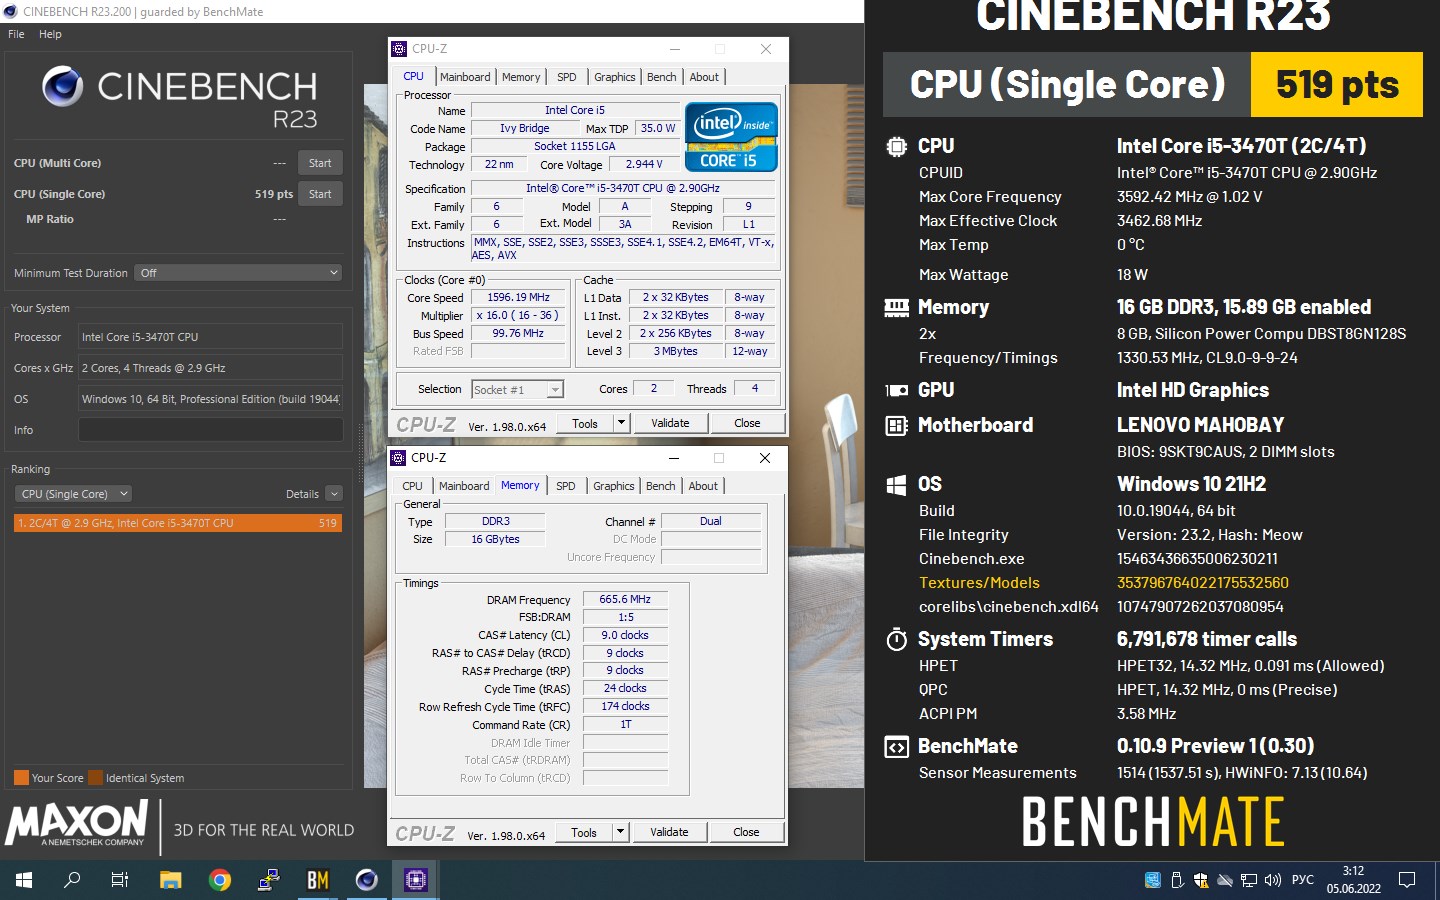1440x900 pixels.
Task: Click Close in upper CPU-Z window
Action: point(747,423)
